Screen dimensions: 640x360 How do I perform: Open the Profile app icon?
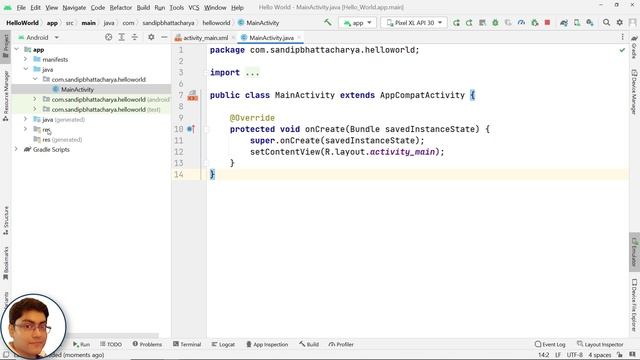(521, 23)
